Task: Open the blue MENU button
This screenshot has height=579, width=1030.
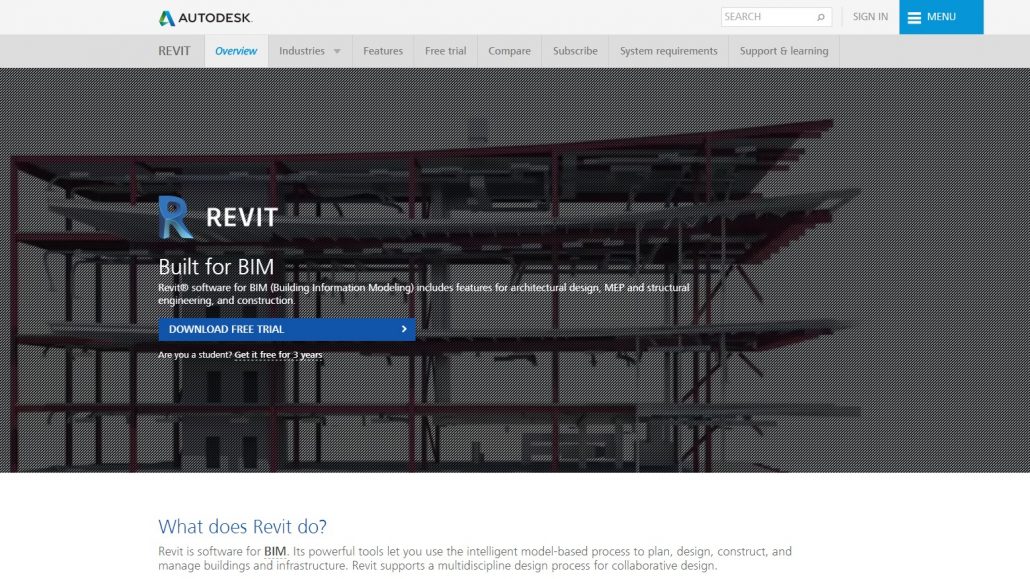Action: [941, 17]
